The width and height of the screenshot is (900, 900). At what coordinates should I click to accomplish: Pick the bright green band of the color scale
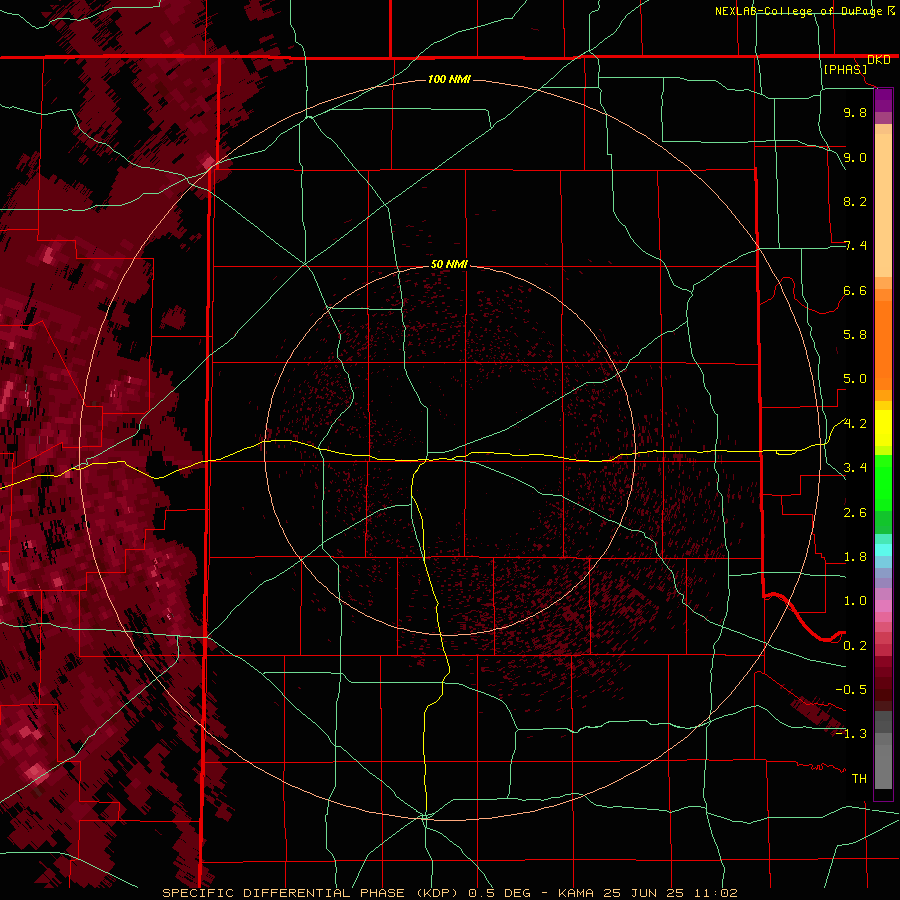pos(883,483)
